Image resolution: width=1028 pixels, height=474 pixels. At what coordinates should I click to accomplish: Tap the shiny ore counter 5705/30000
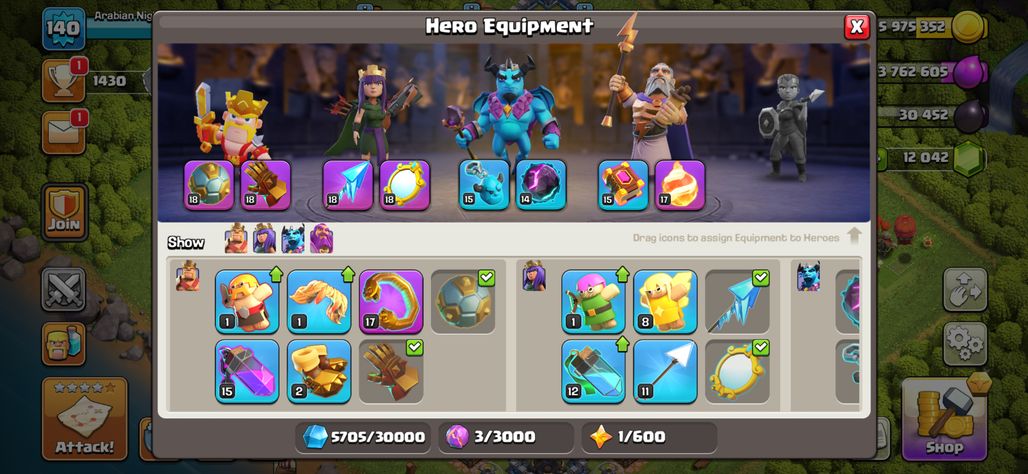click(x=363, y=437)
